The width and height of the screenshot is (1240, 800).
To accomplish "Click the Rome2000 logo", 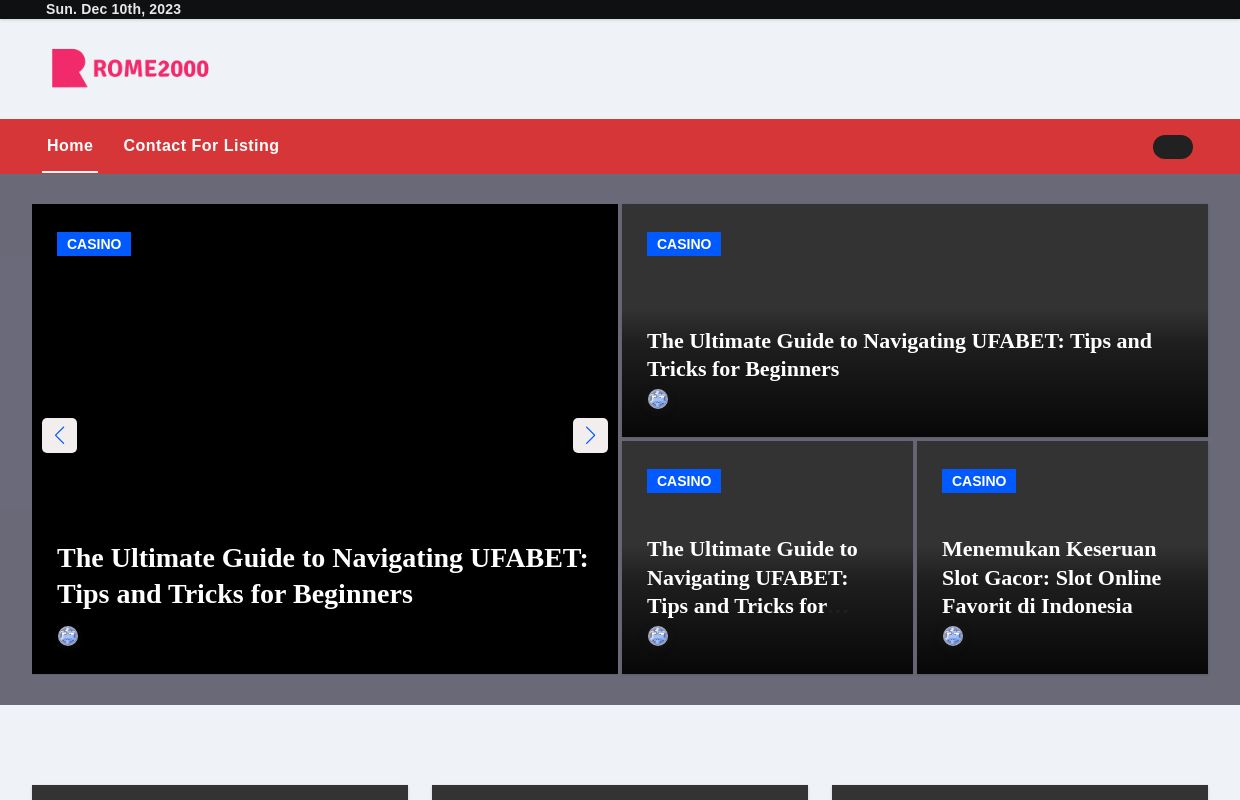I will (130, 68).
